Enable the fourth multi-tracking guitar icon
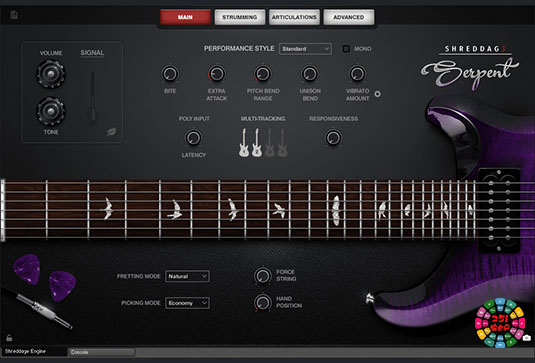The height and width of the screenshot is (363, 535). point(282,143)
